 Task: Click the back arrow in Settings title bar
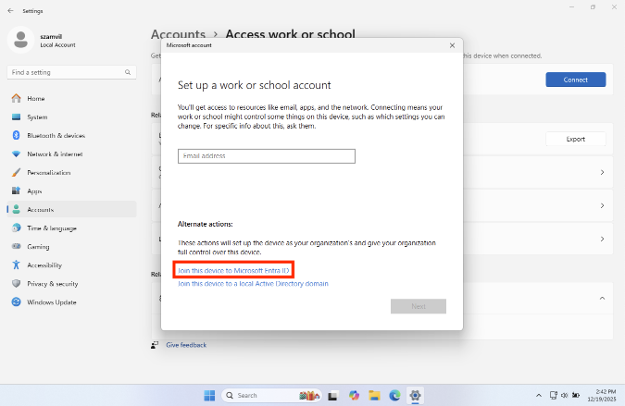[10, 11]
